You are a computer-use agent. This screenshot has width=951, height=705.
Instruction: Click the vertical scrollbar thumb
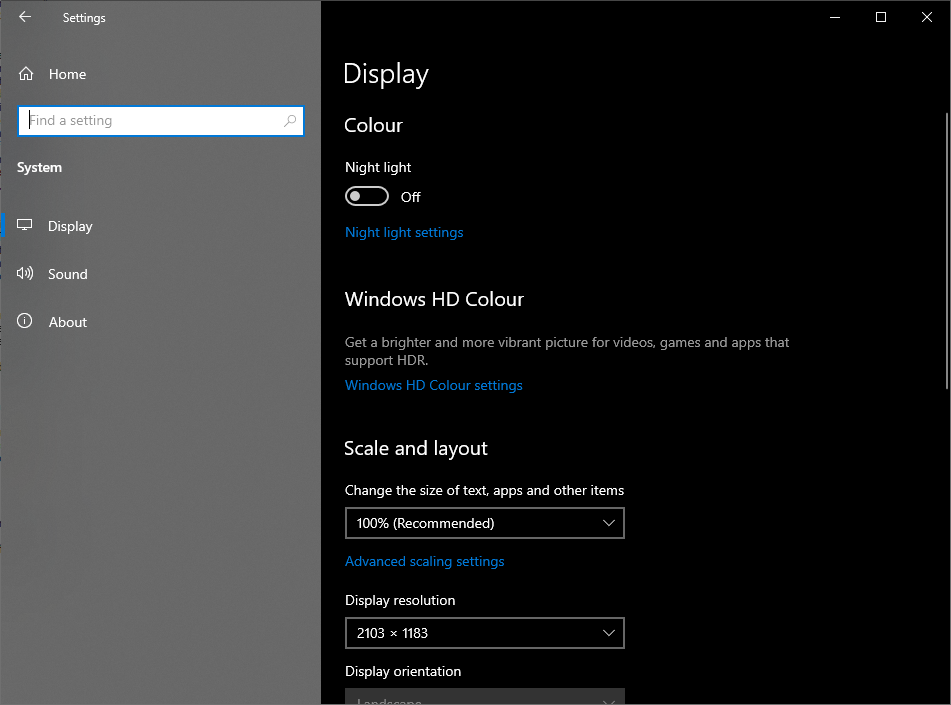947,251
